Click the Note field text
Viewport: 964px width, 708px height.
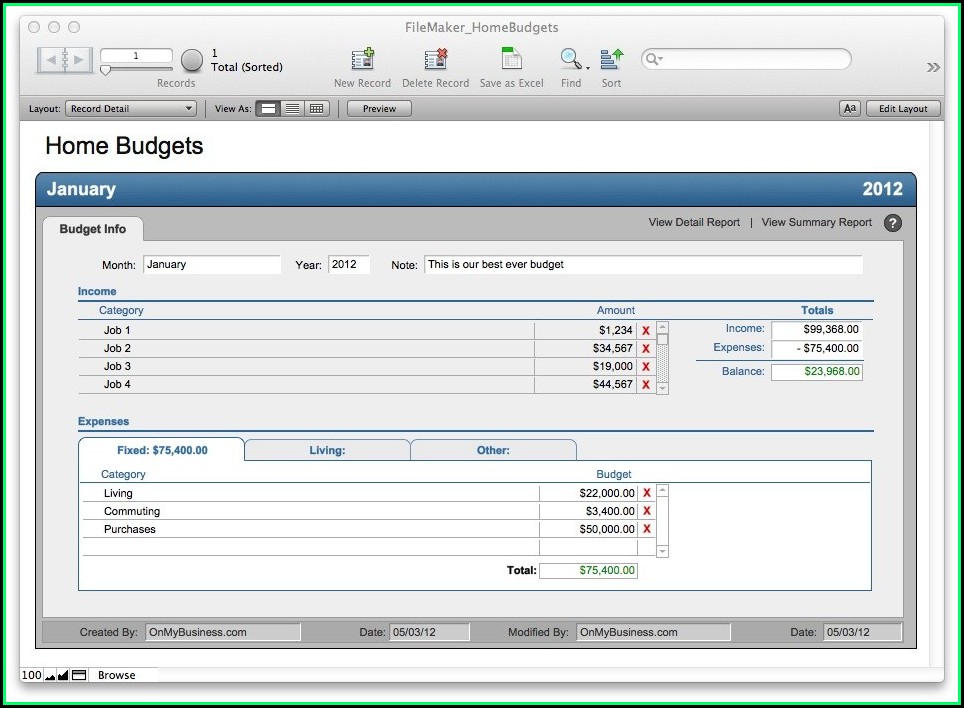[643, 265]
